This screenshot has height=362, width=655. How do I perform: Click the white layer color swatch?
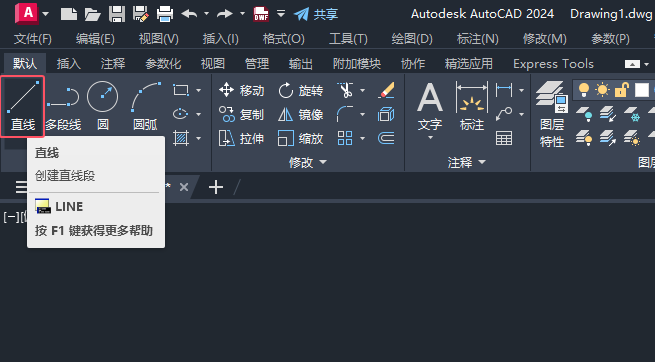642,90
